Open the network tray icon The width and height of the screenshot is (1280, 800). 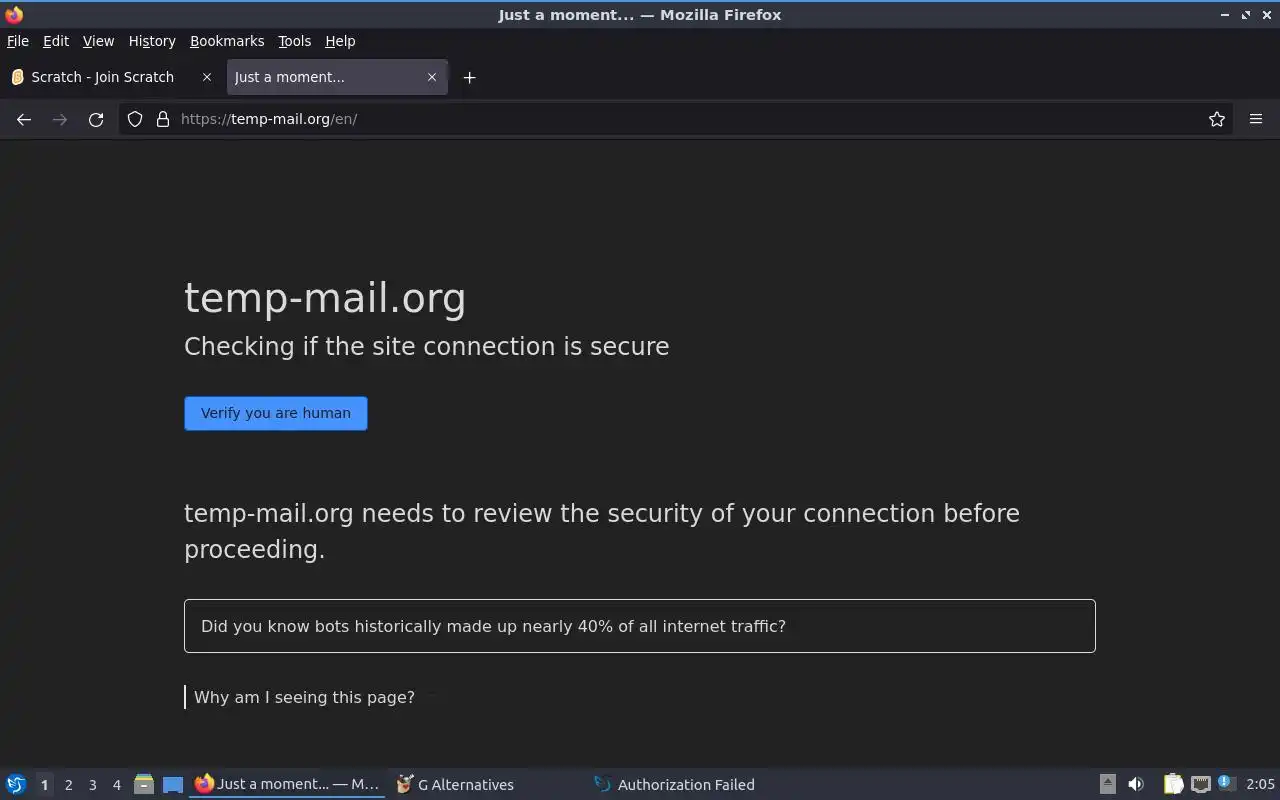[1201, 785]
